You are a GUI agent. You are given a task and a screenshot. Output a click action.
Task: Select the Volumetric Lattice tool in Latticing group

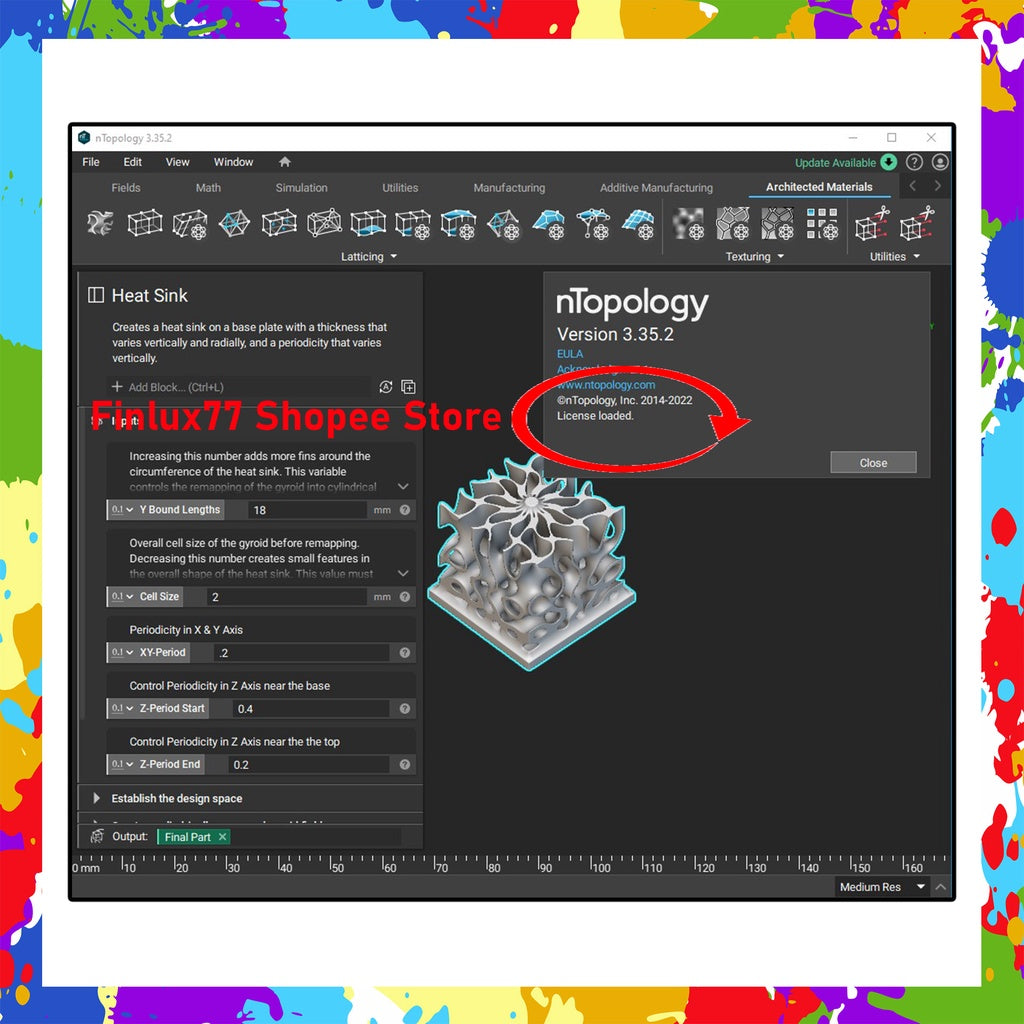tap(145, 224)
